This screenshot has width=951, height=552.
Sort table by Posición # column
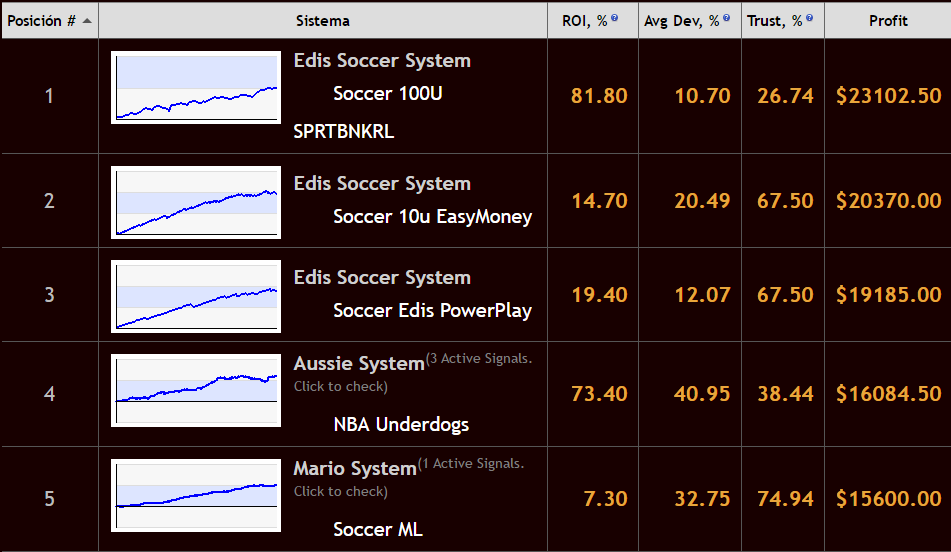[x=50, y=21]
